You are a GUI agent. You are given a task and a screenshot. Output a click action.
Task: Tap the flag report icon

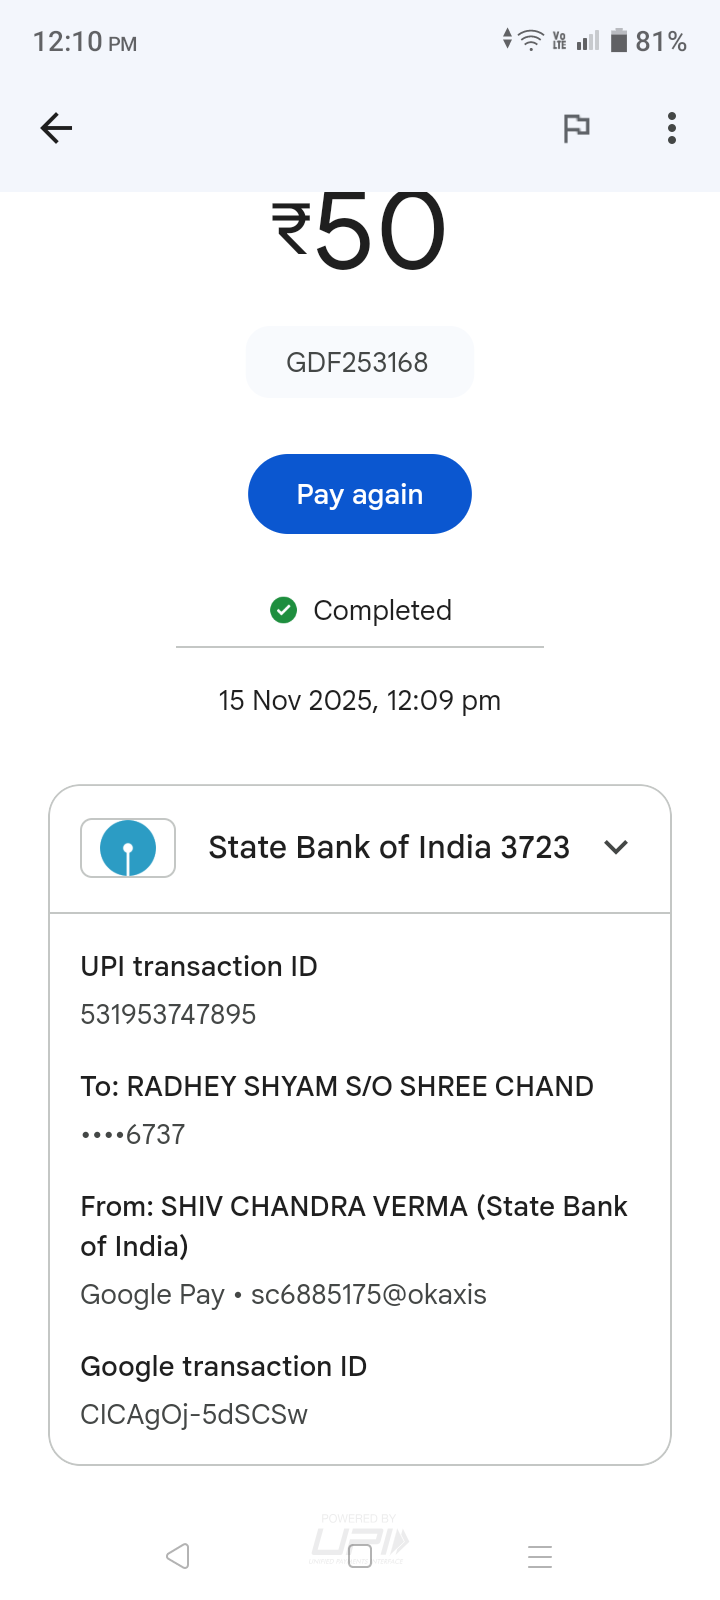pos(576,128)
